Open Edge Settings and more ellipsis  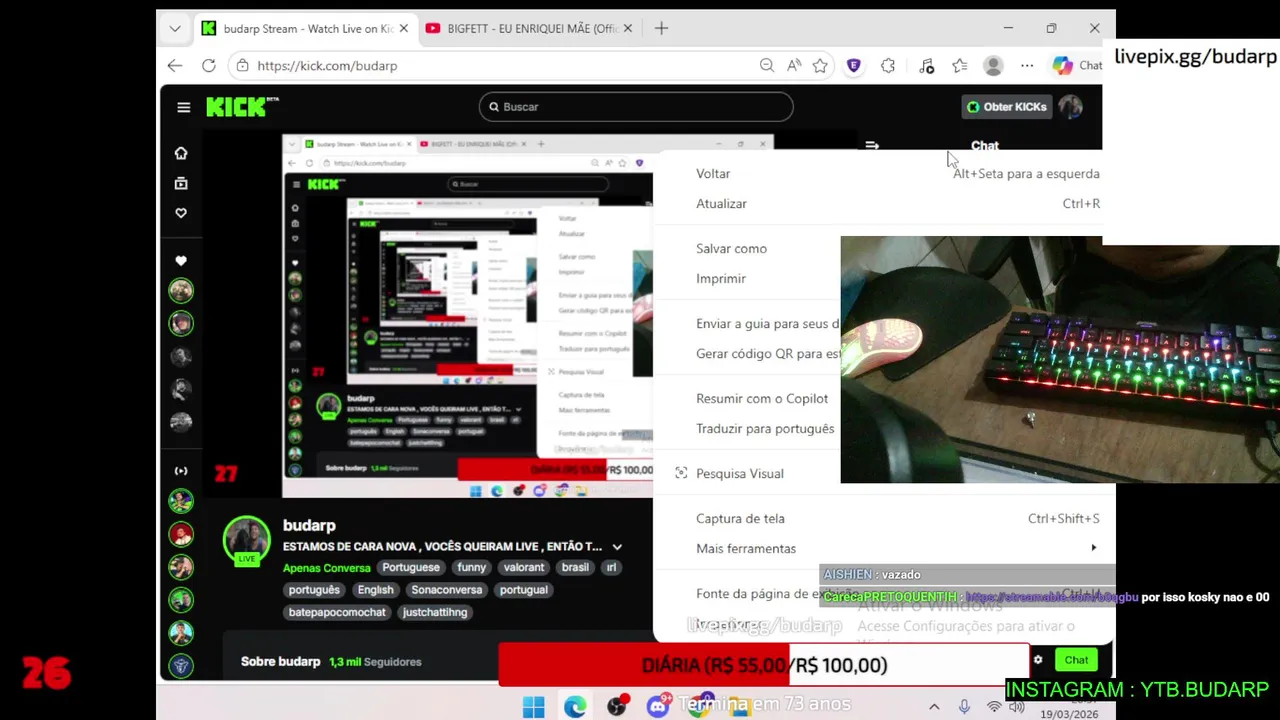click(1027, 66)
